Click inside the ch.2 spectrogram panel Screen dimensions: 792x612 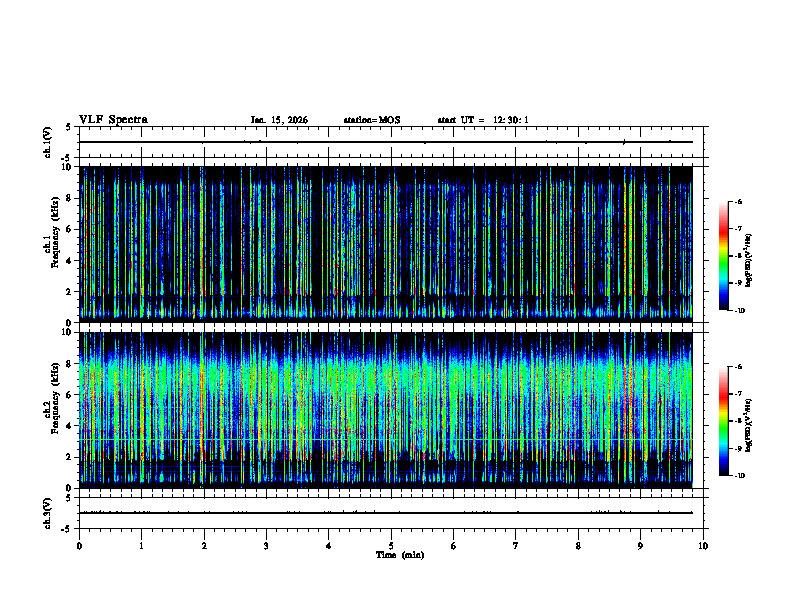[x=386, y=410]
